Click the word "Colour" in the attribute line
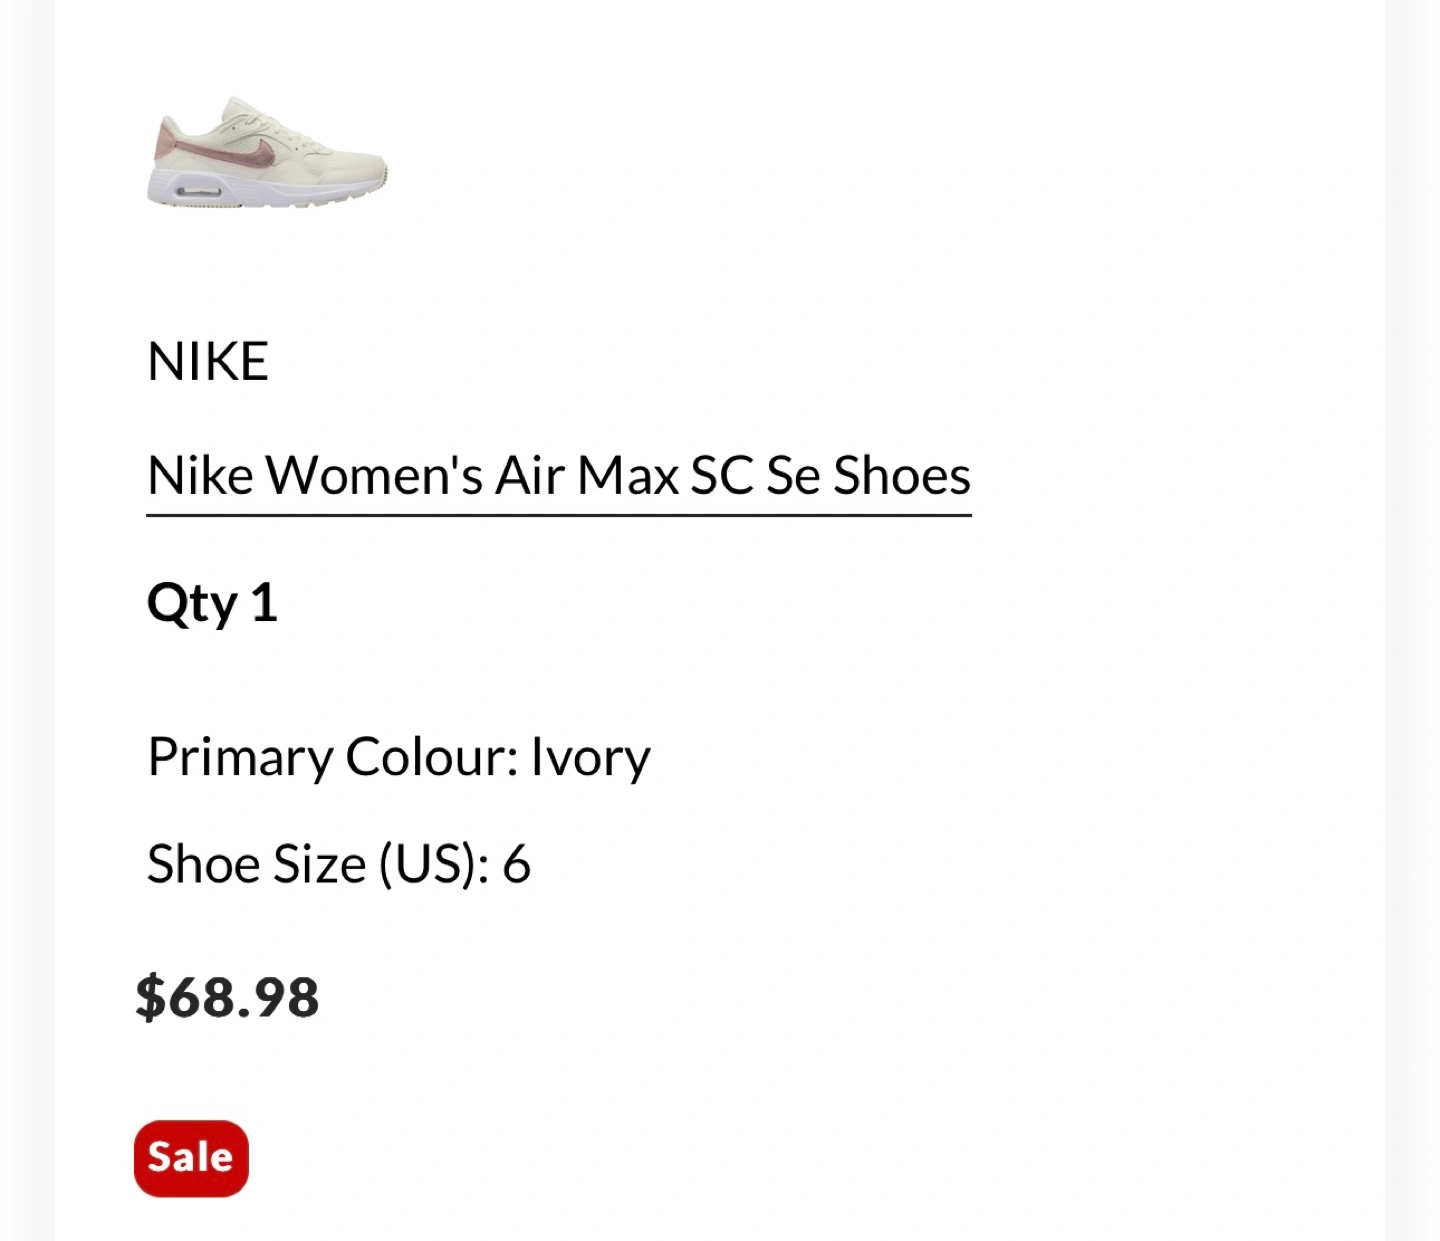Screen dimensions: 1440x1241 430,757
